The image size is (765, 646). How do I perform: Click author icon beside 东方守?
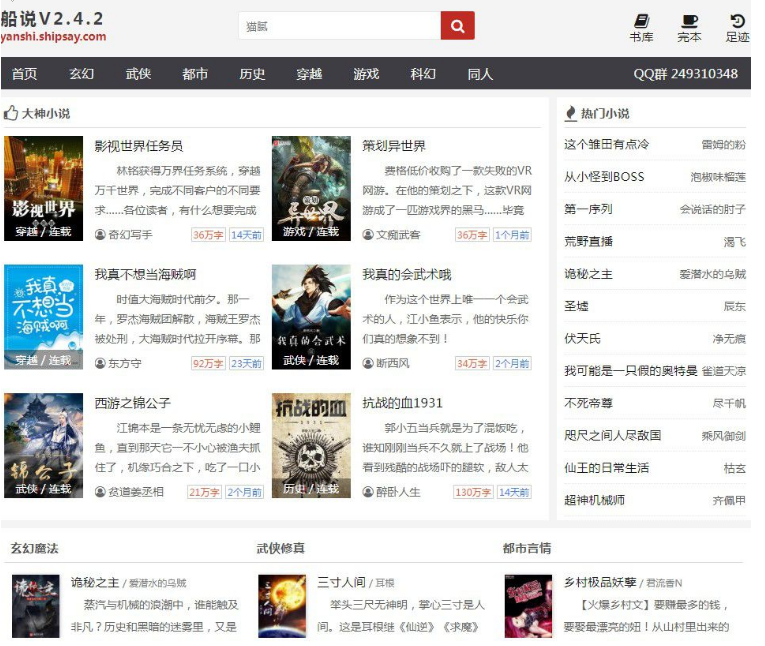click(100, 363)
